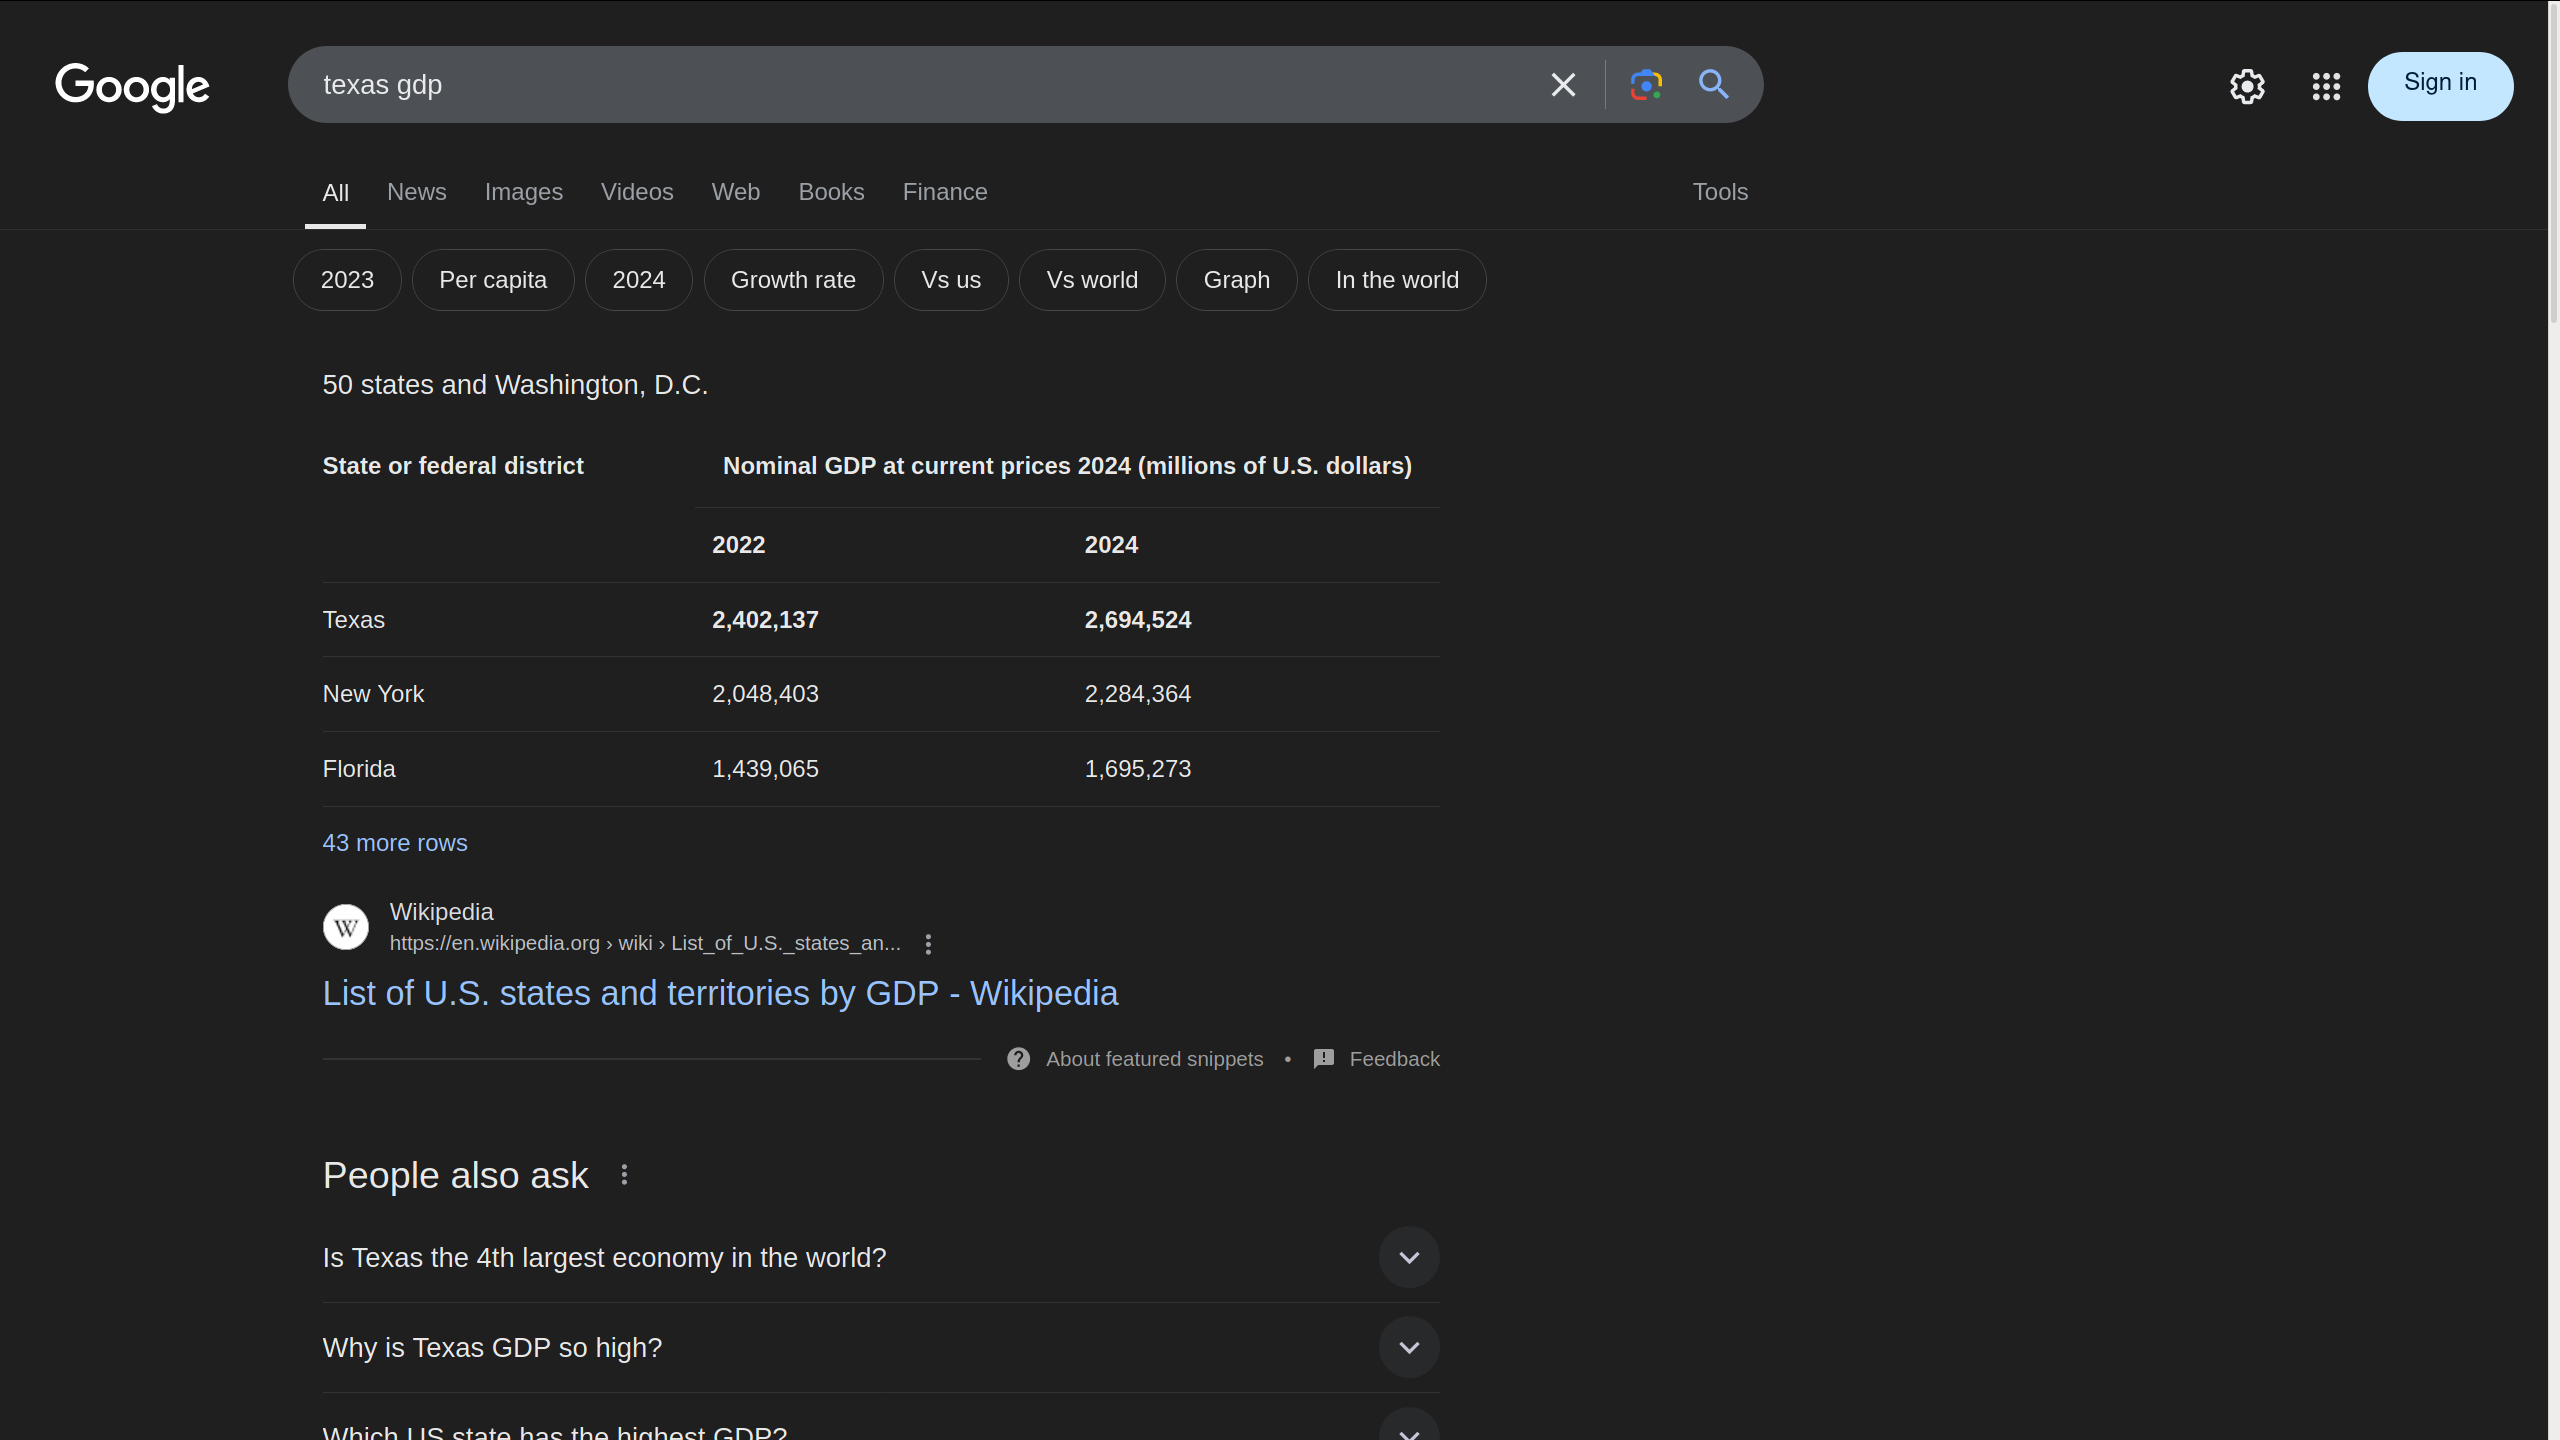Click Florida 2024 value 1,695,273
Screen dimensions: 2560x1440
(x=1138, y=769)
